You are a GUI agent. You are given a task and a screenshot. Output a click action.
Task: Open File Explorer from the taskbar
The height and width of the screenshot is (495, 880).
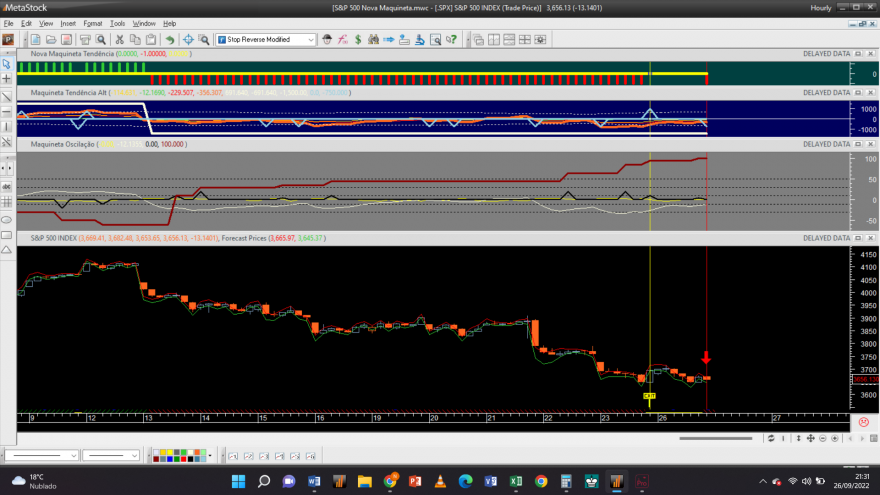365,482
